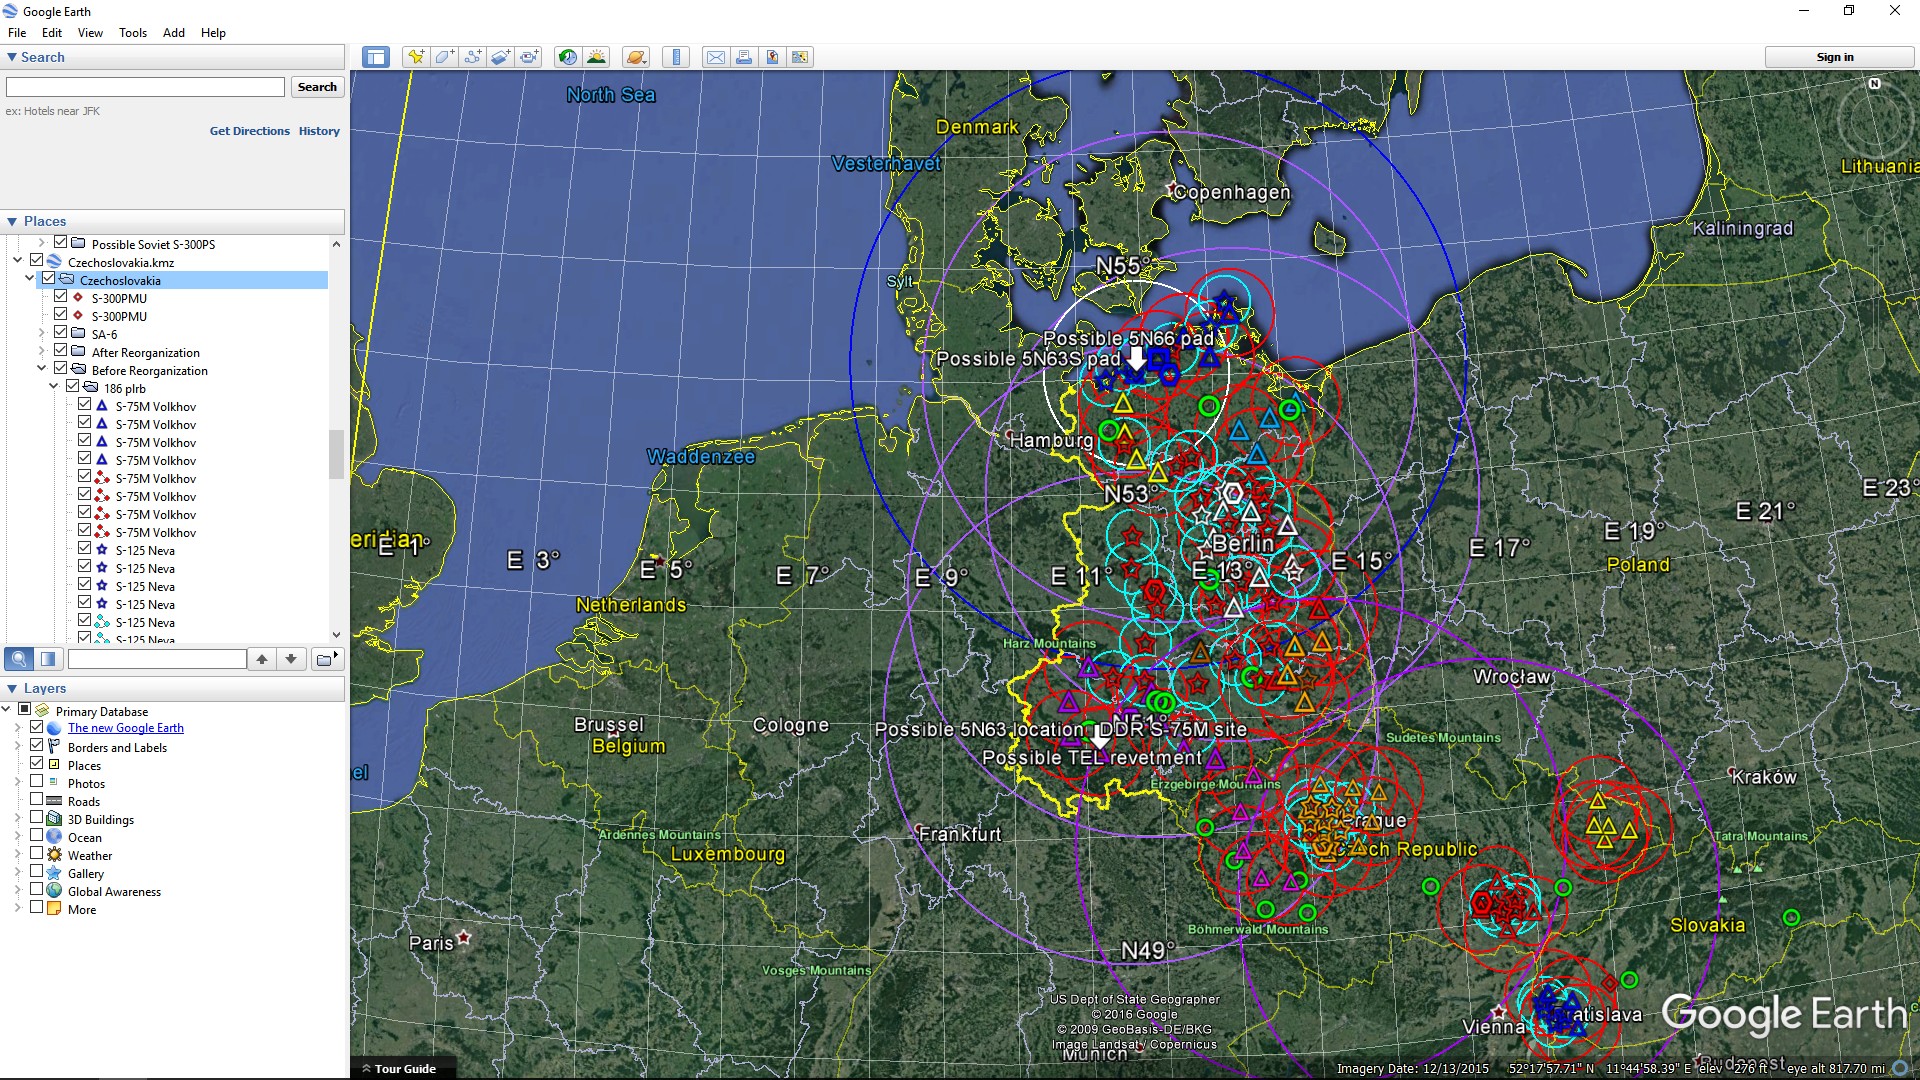Enable the Ocean layer checkbox

37,837
